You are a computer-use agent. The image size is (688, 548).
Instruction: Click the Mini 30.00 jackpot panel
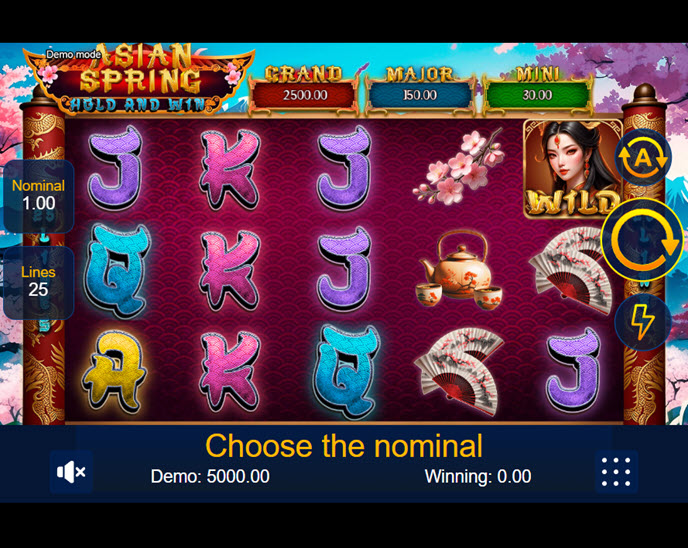tap(537, 89)
